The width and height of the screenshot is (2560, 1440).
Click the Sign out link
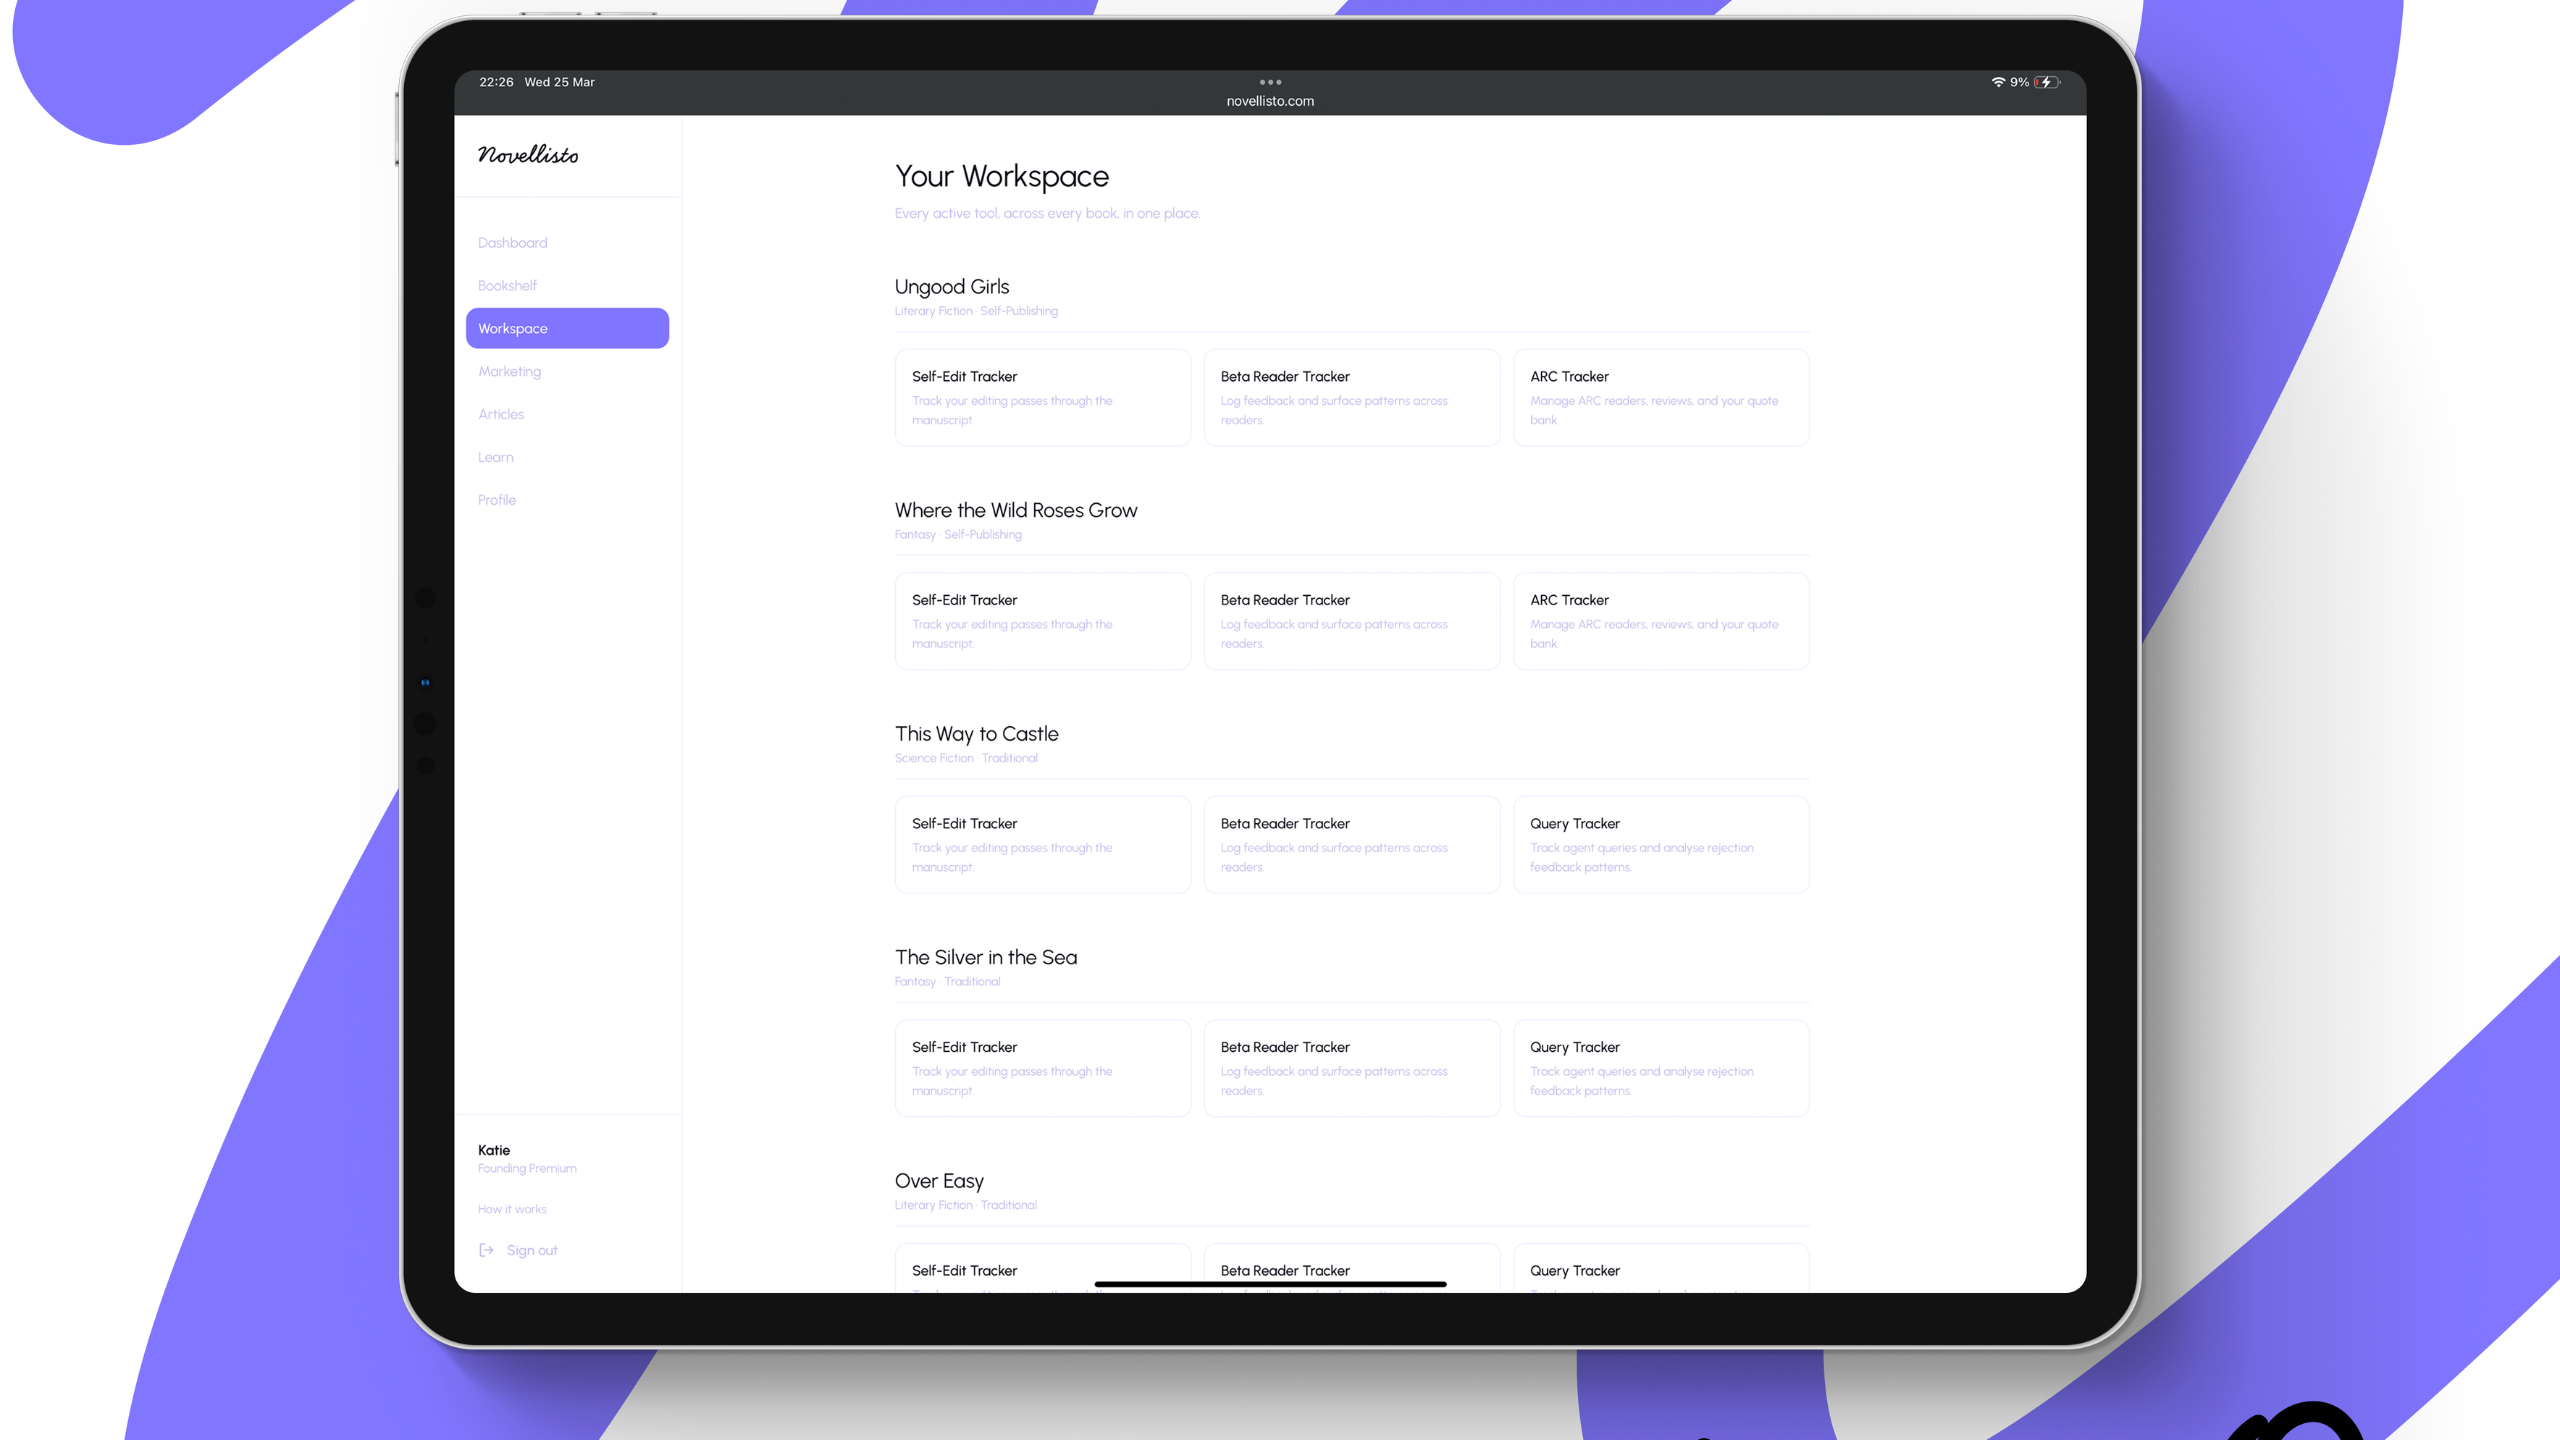click(x=532, y=1250)
